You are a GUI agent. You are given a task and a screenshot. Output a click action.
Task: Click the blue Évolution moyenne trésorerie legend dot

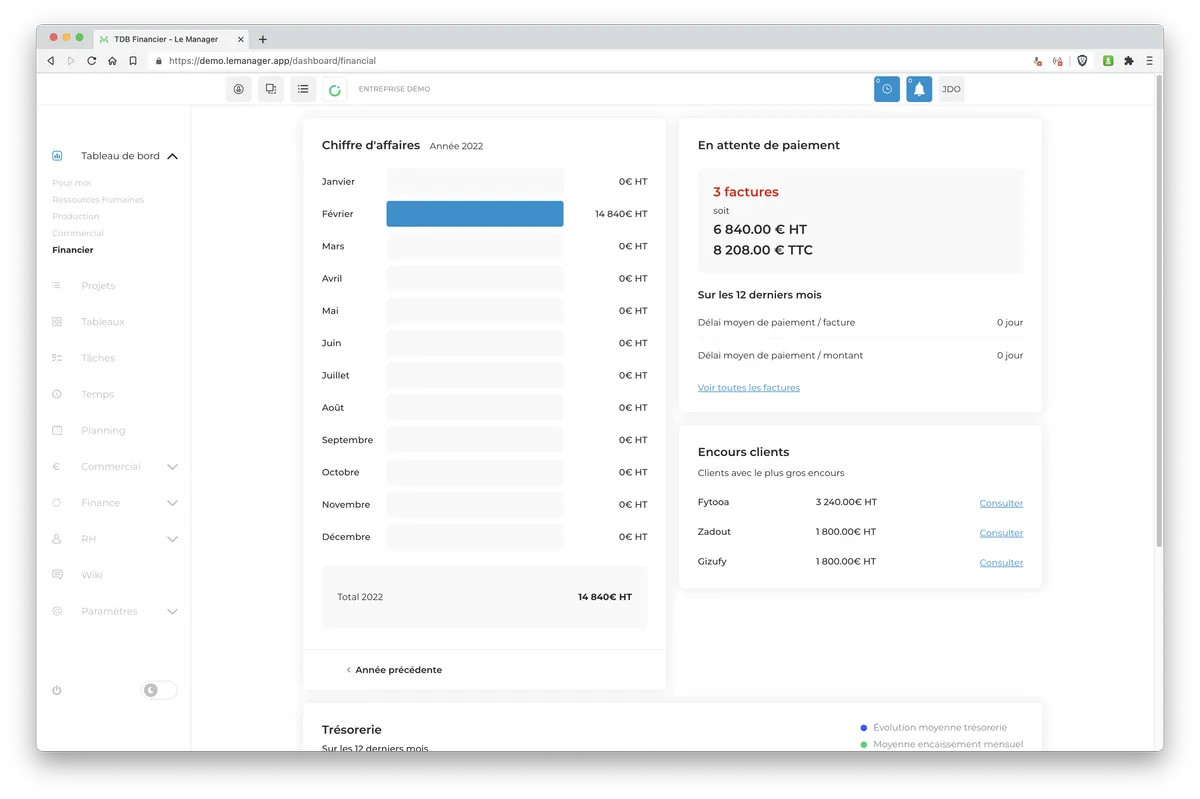[x=864, y=728]
